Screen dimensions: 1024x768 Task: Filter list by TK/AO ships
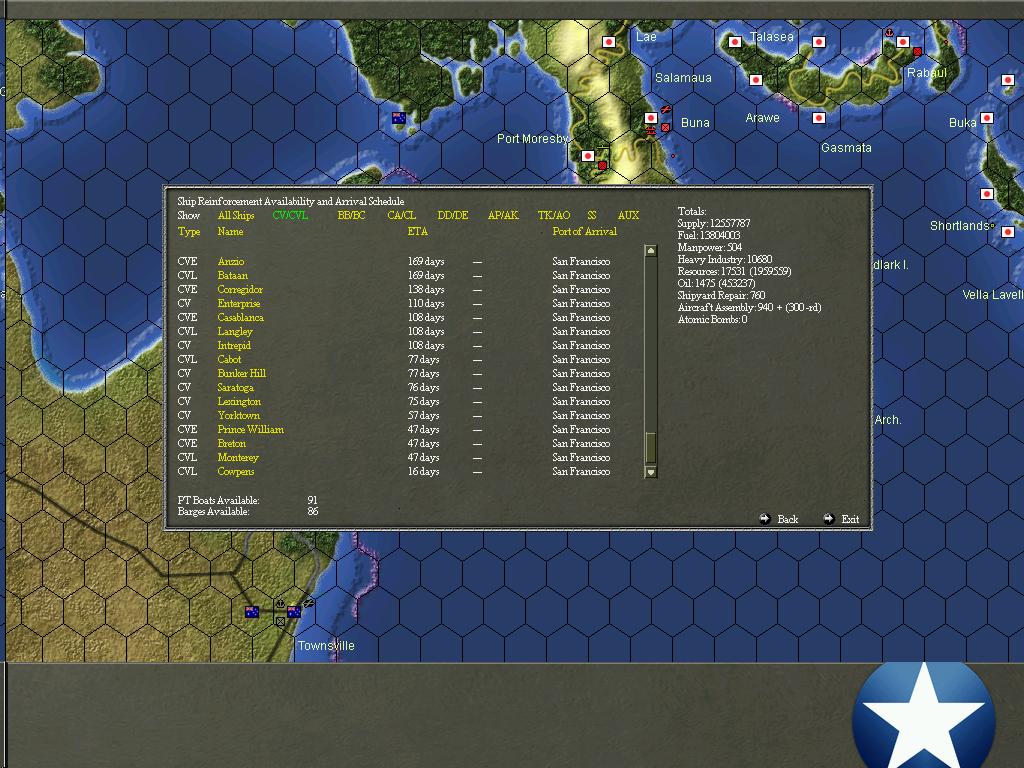(x=554, y=215)
